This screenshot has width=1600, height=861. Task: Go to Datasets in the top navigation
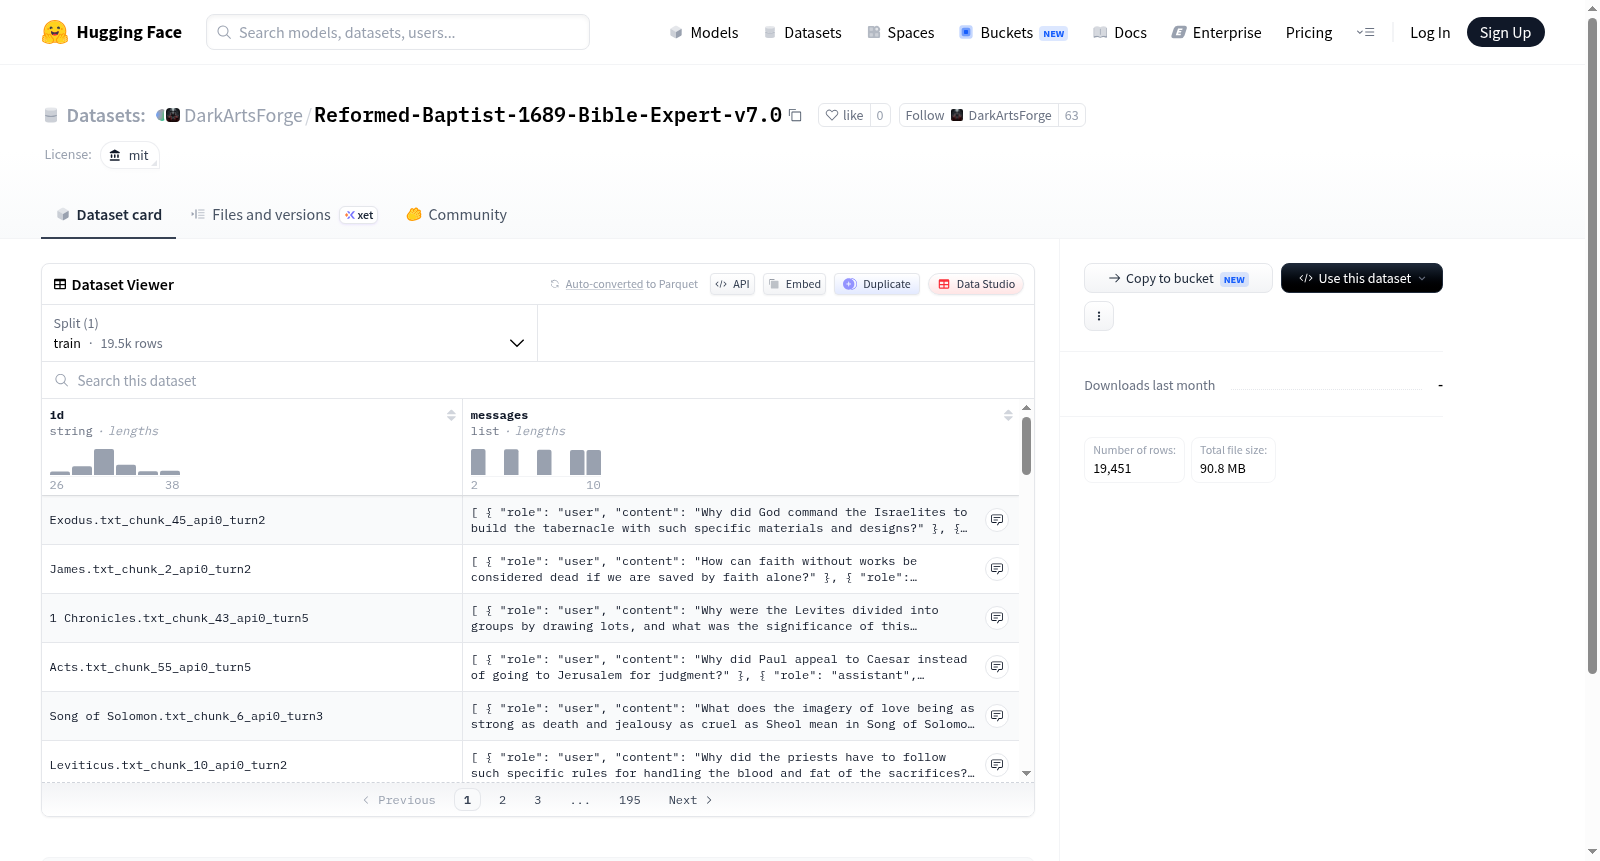(x=803, y=33)
